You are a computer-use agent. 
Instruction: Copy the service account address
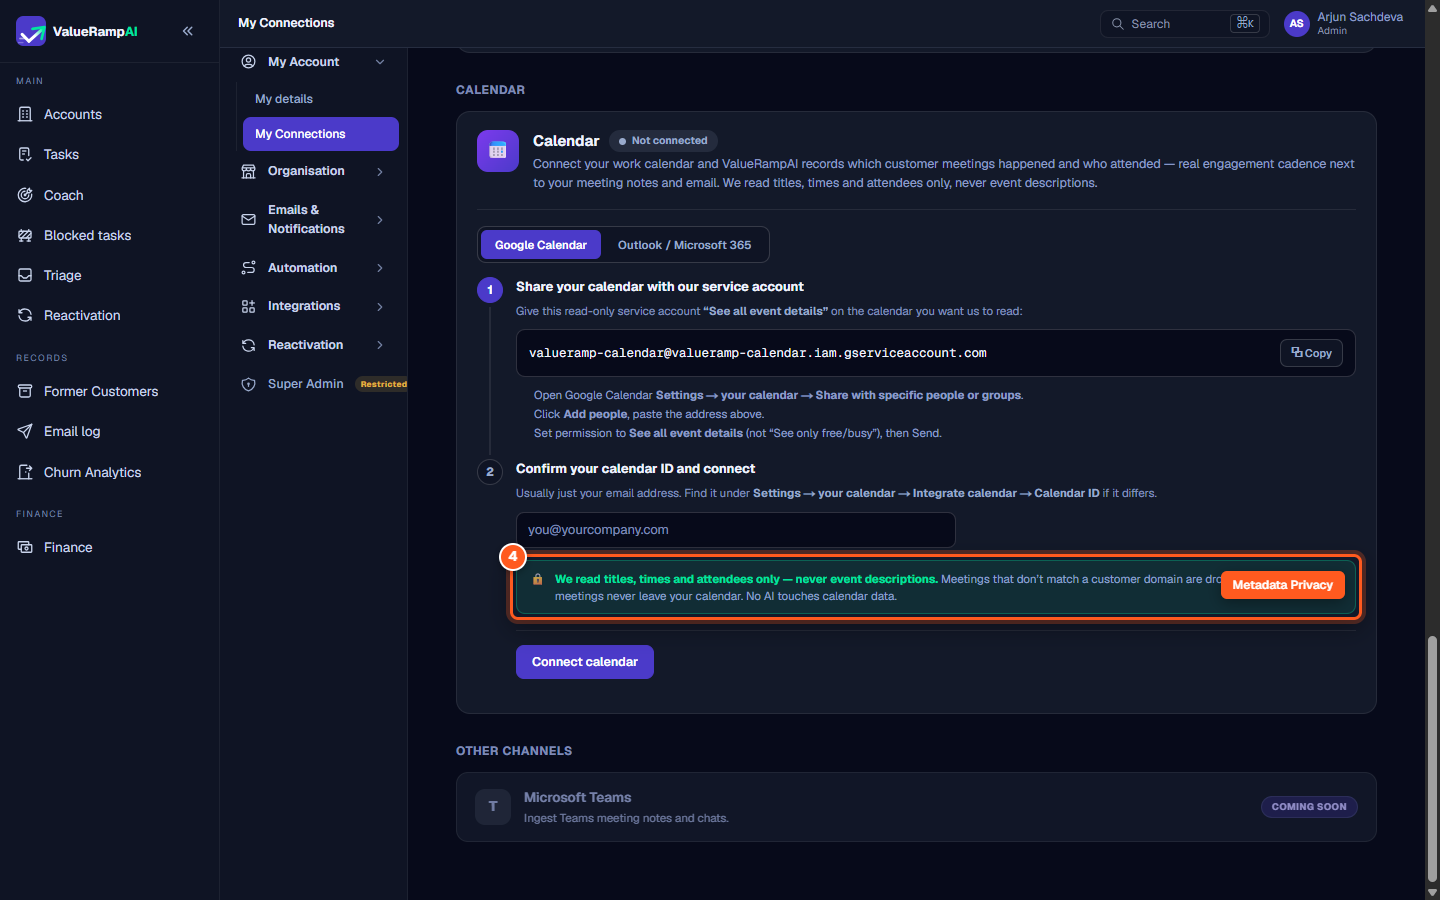1311,353
